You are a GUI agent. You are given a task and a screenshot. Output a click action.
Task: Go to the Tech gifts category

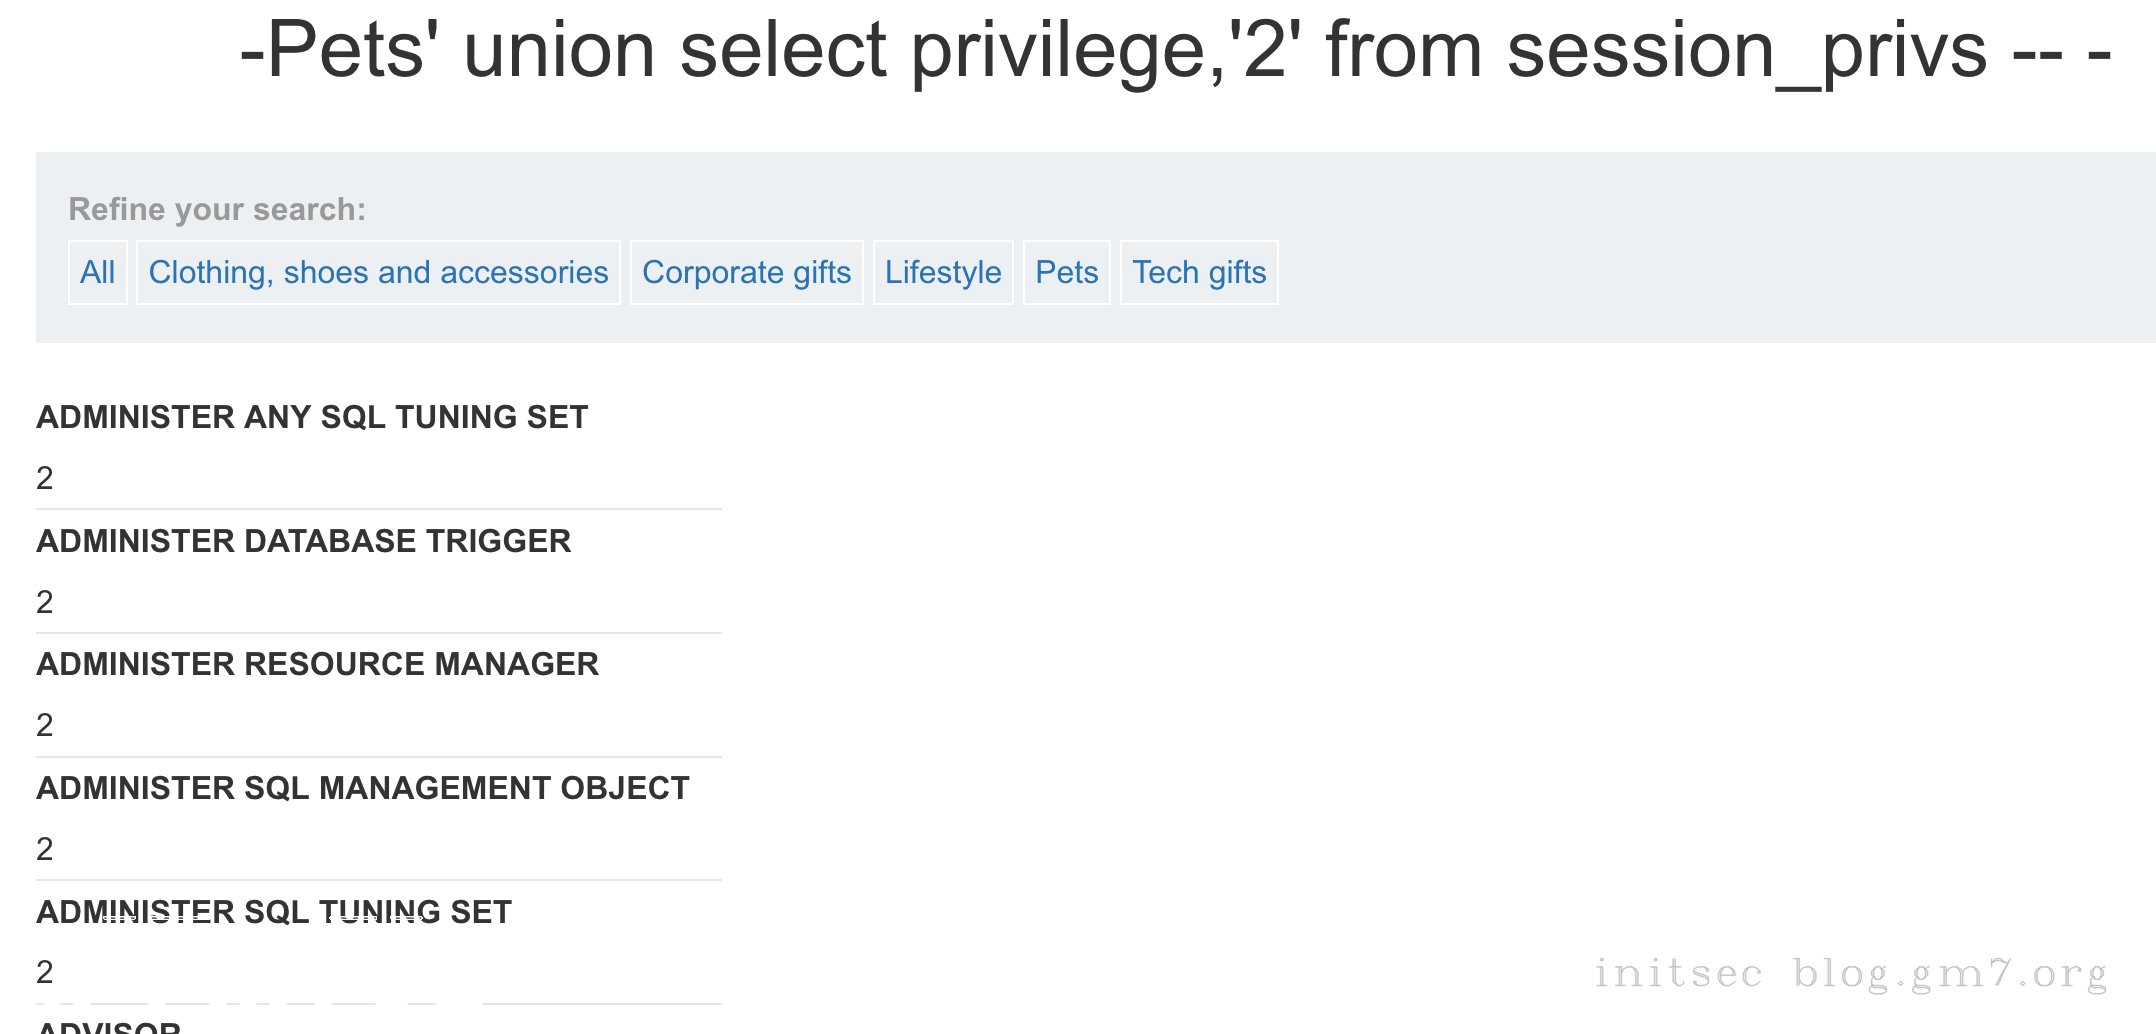point(1199,272)
